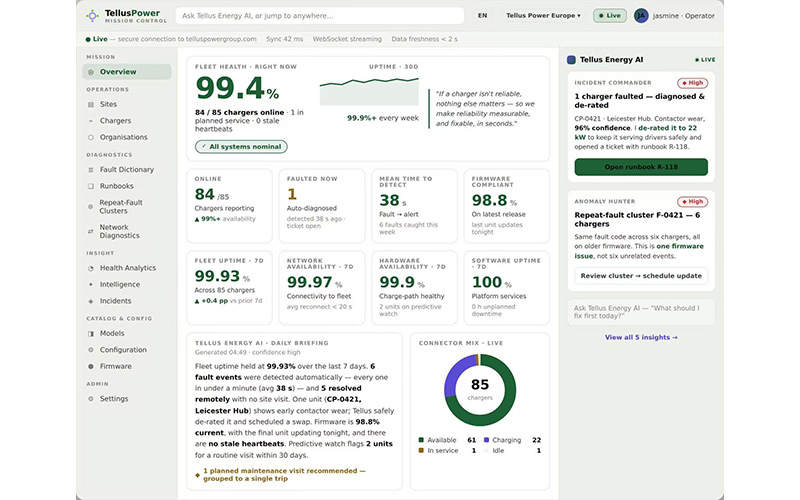Click the Fleet Uptime 99.93% value
The height and width of the screenshot is (500, 800).
click(222, 276)
